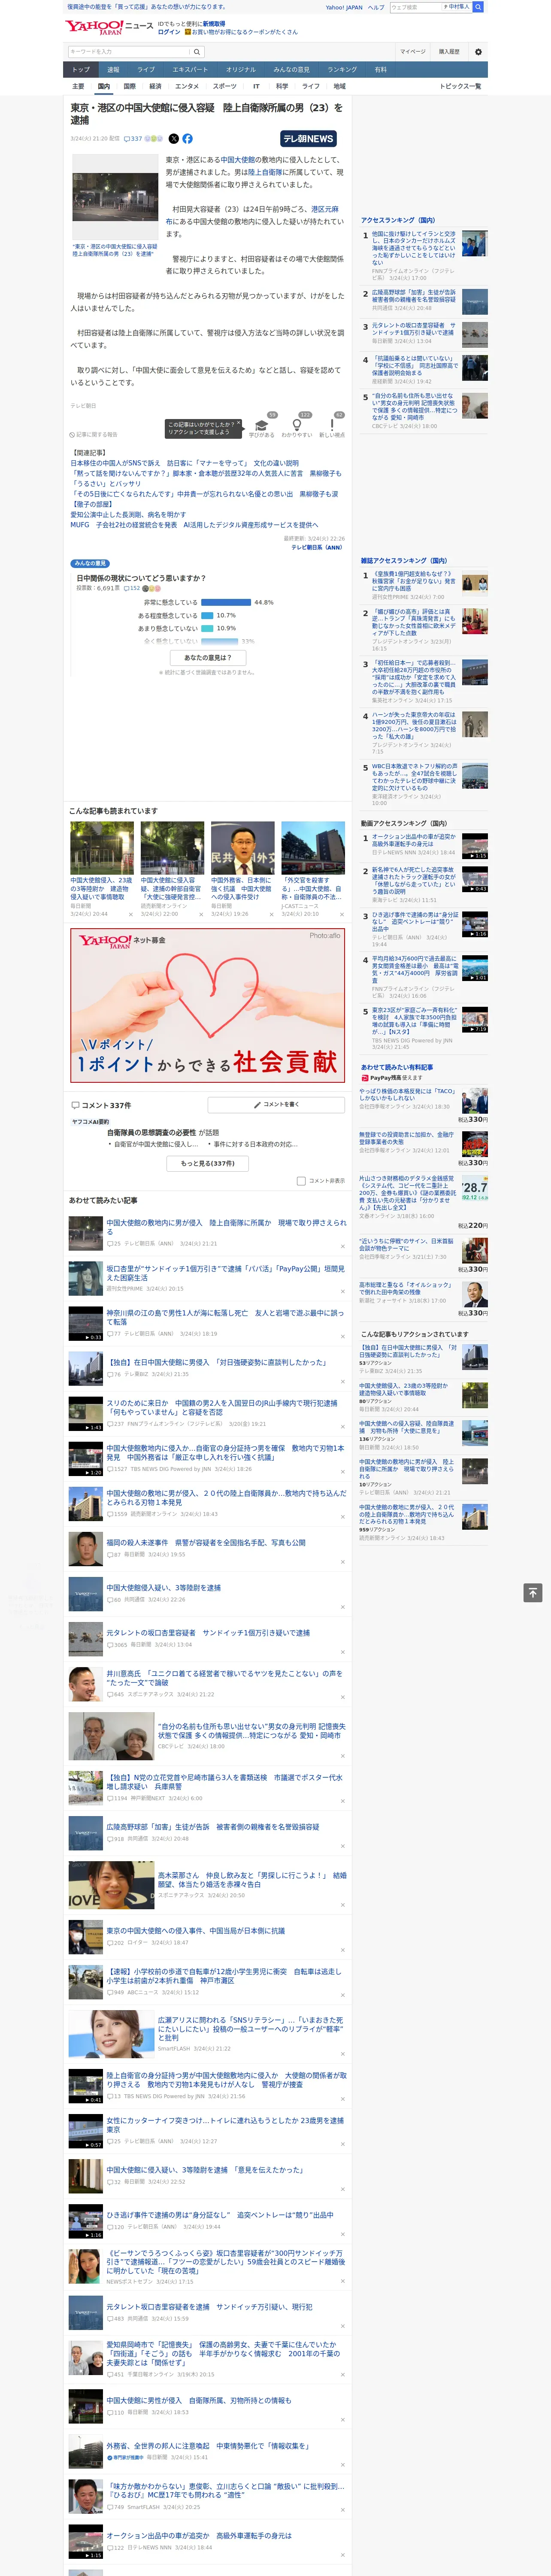This screenshot has width=551, height=2576.
Task: Open the スポーツ category
Action: click(x=225, y=86)
